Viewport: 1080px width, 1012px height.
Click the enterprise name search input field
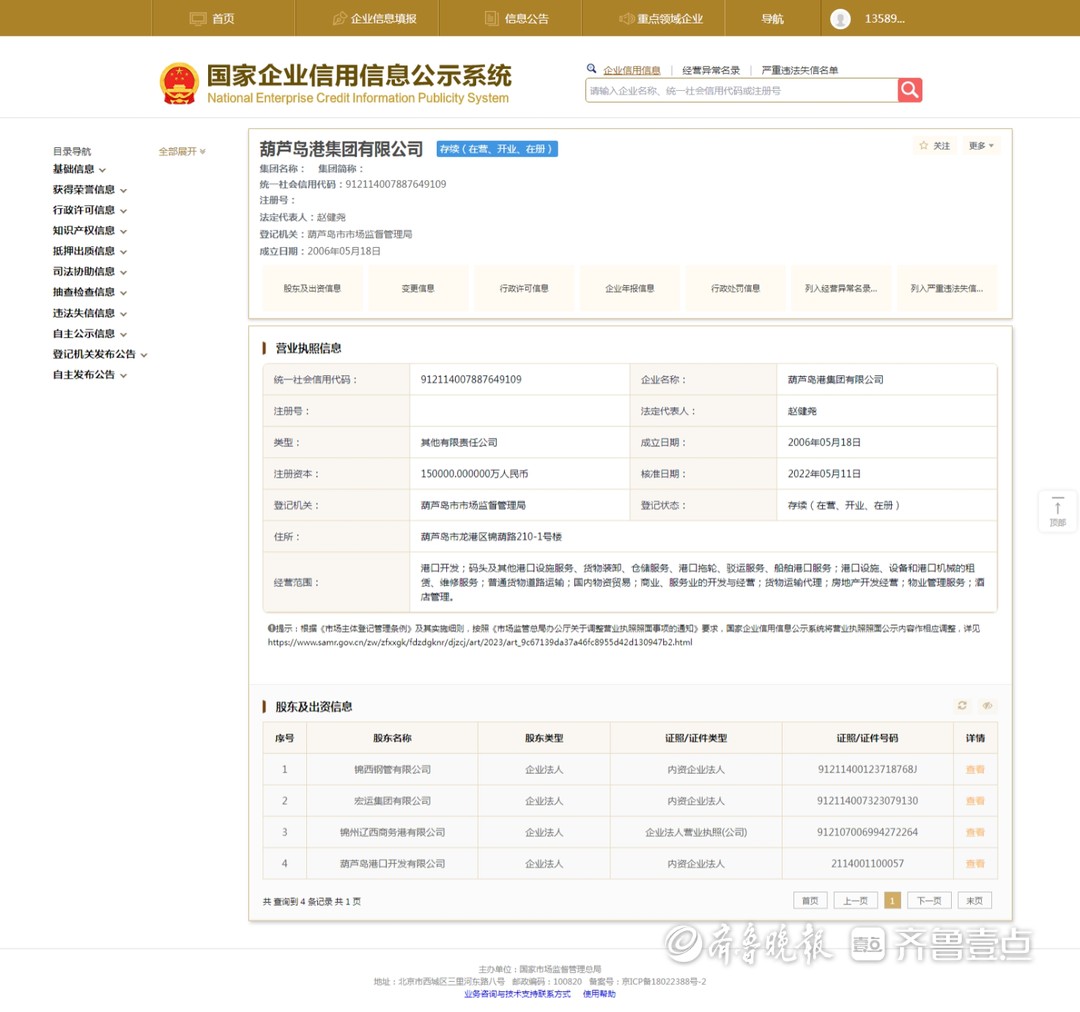[741, 90]
